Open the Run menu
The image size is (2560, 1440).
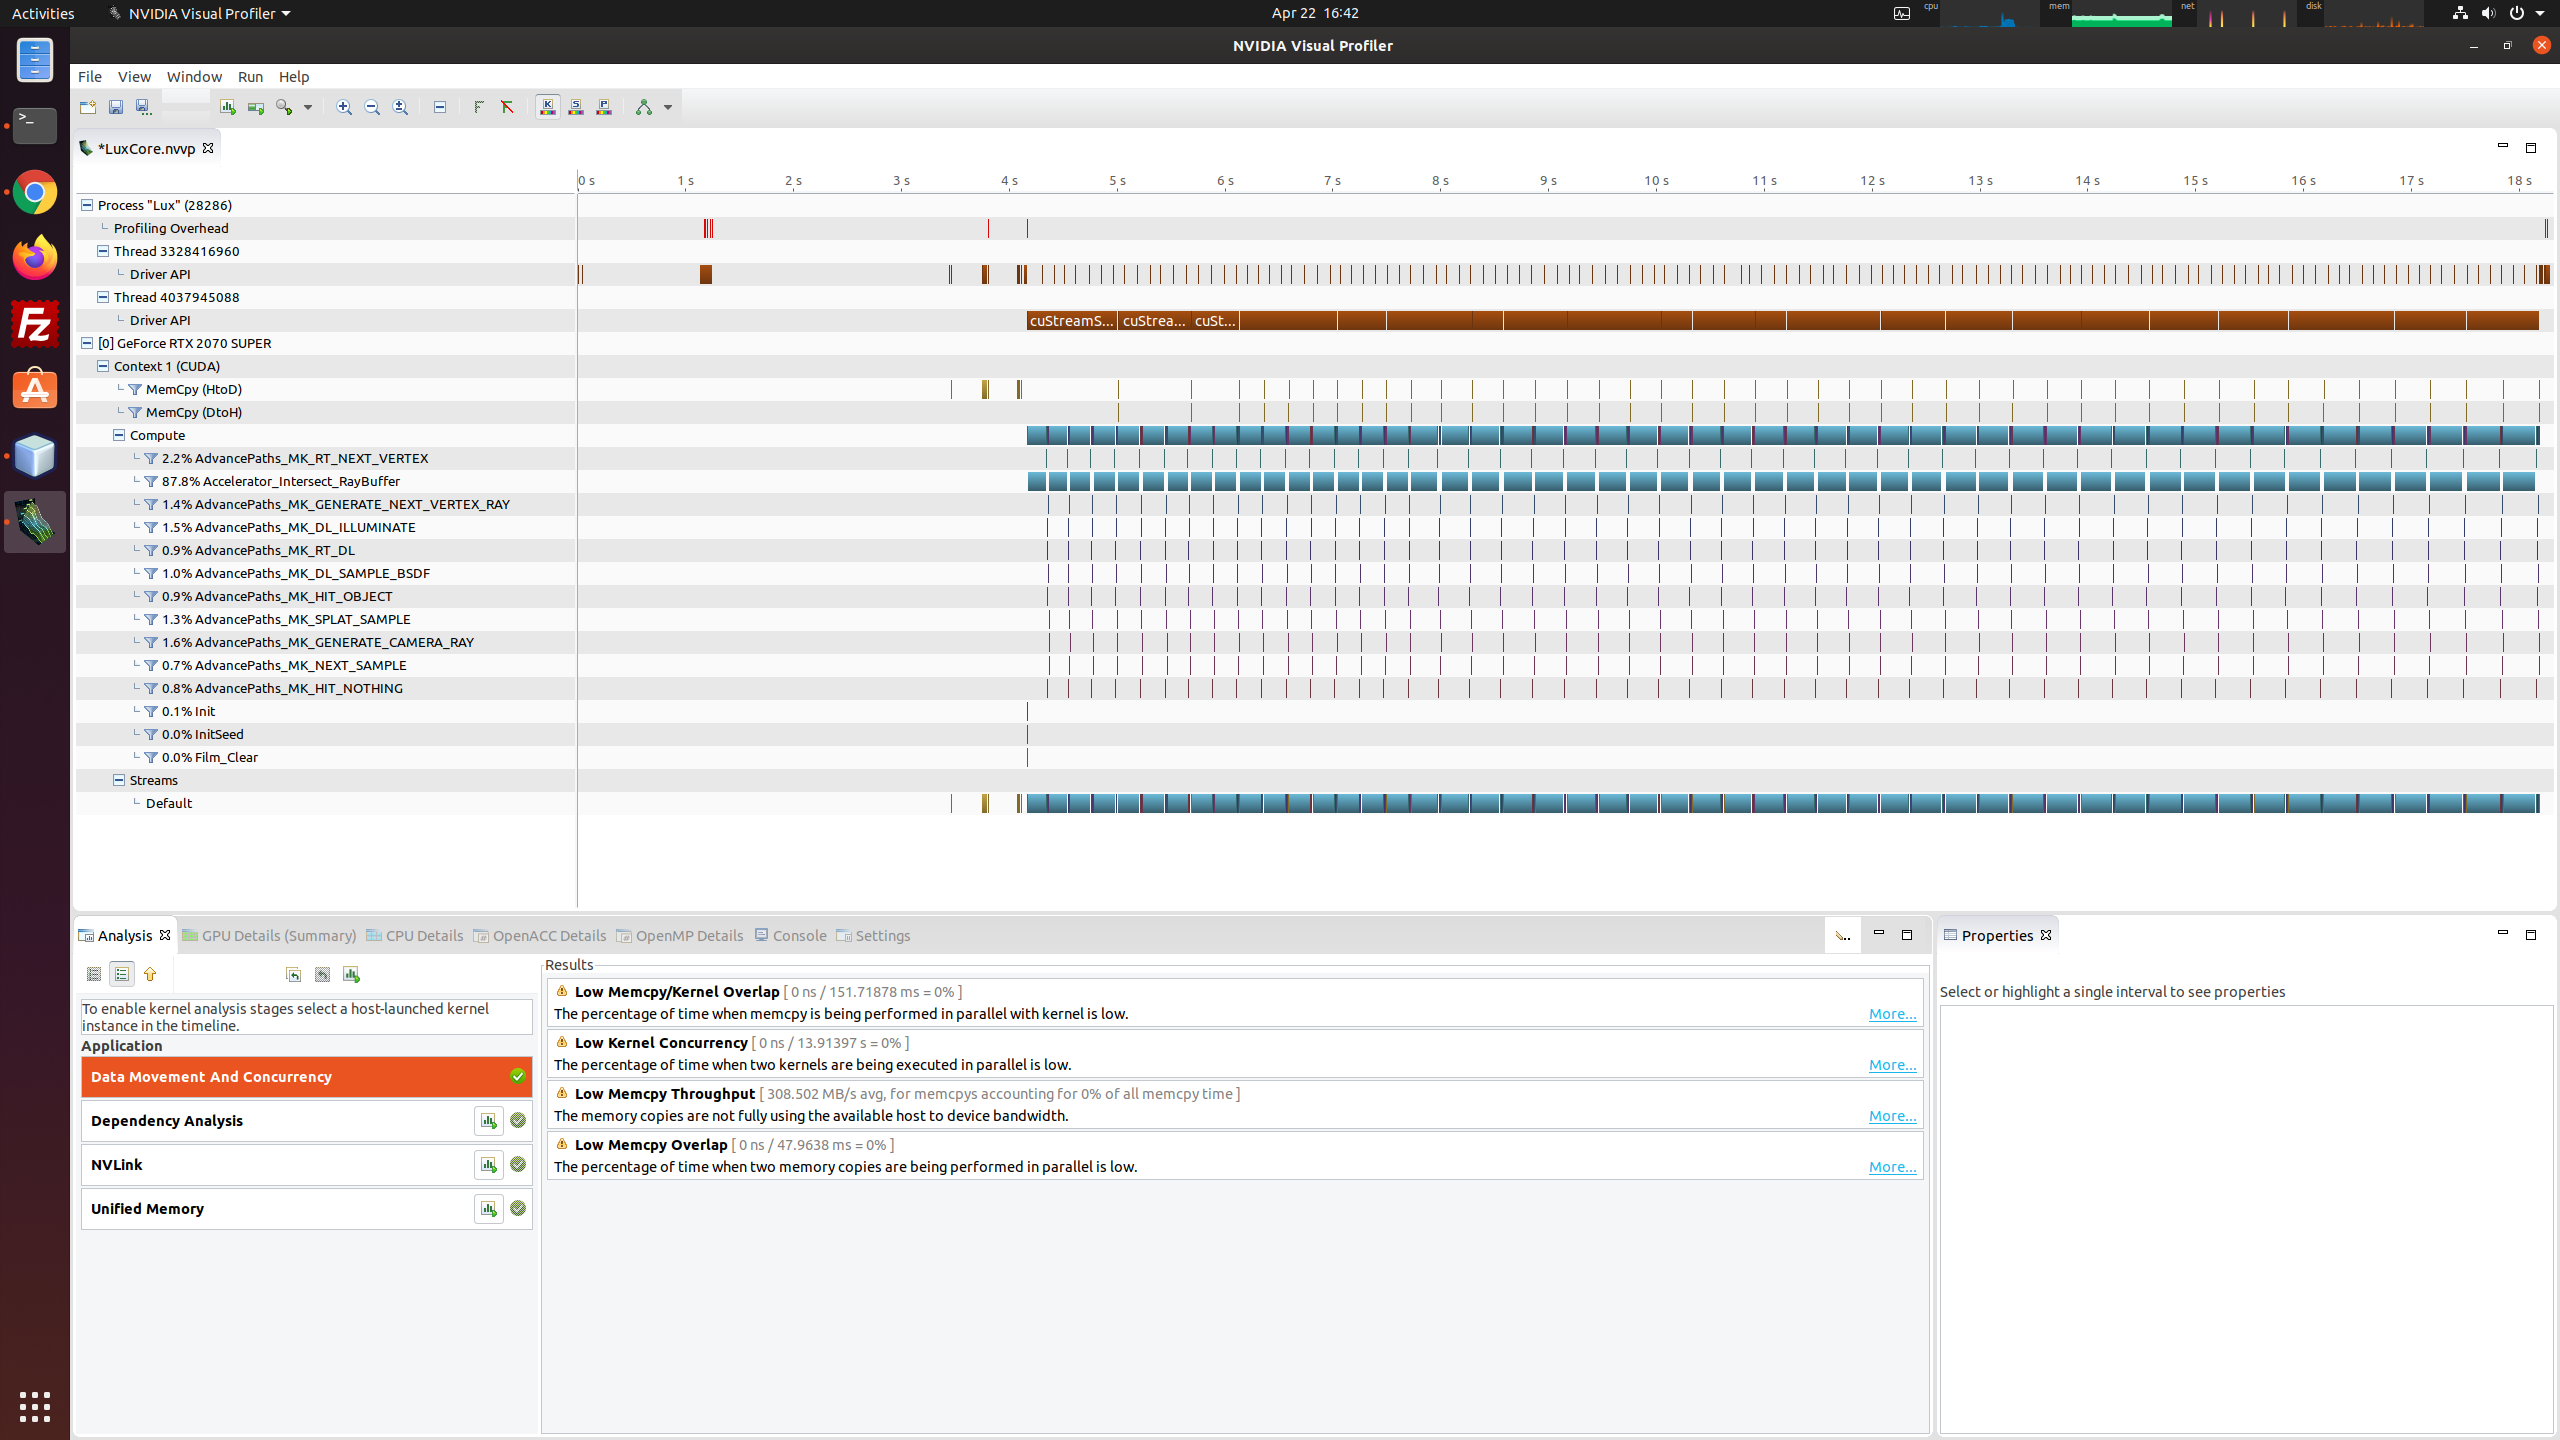(x=250, y=77)
